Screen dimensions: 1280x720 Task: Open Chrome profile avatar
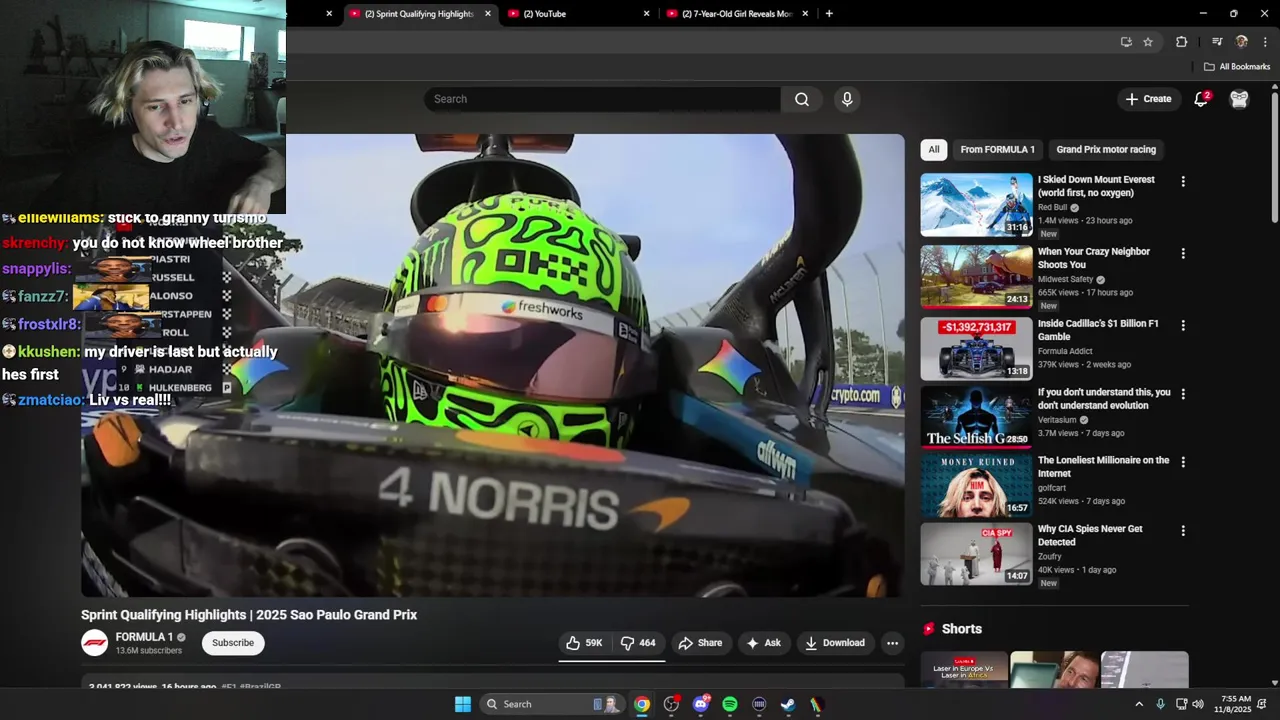tap(1242, 42)
